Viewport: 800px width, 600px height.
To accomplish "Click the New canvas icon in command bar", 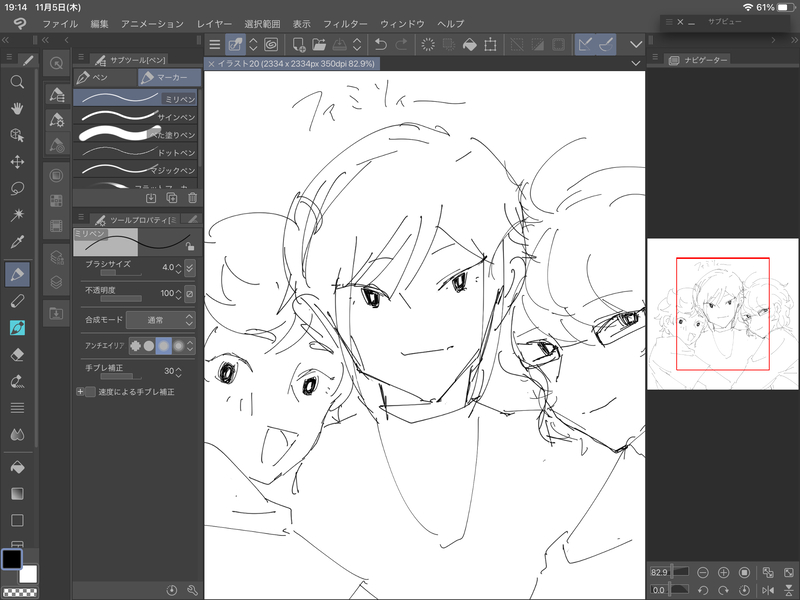I will point(299,45).
